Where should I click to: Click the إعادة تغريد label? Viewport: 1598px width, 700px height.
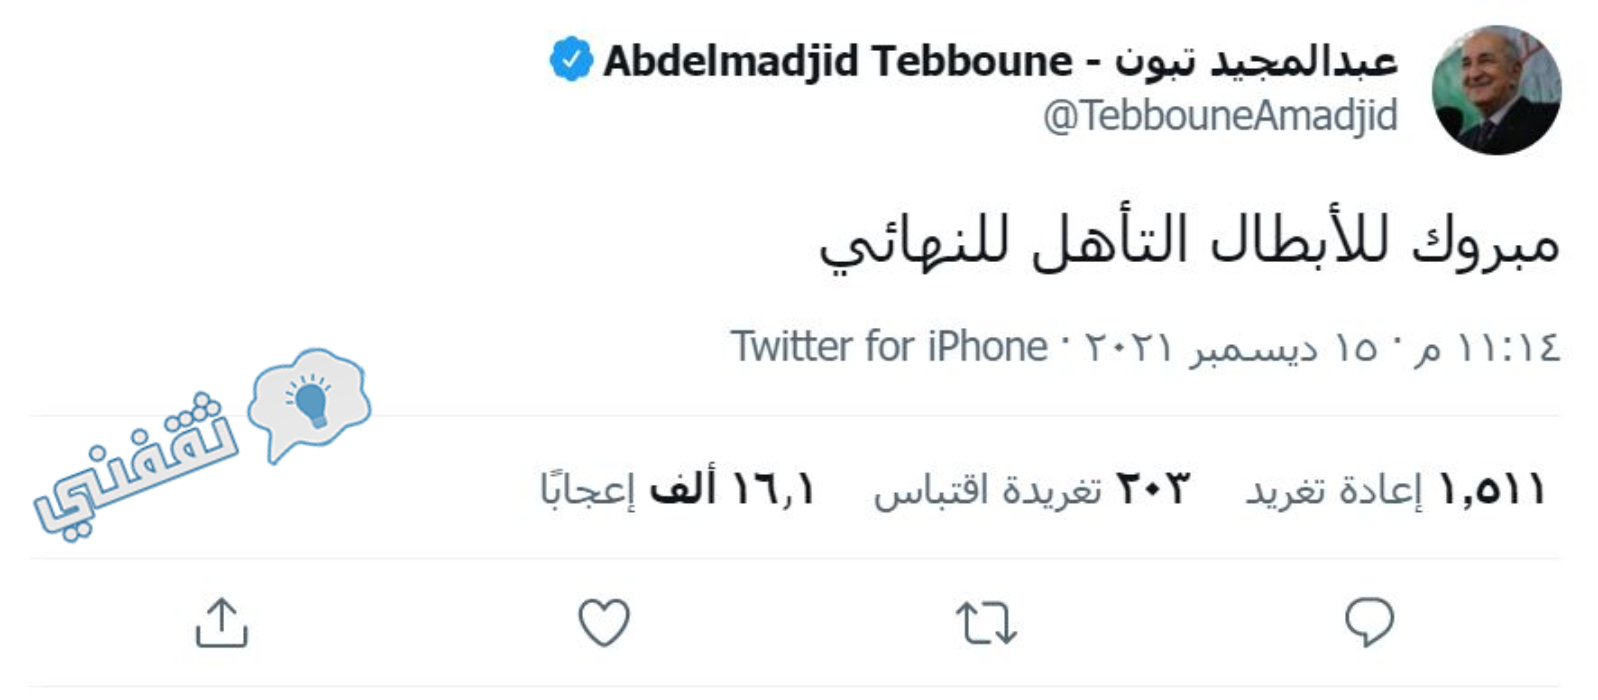tap(1333, 490)
